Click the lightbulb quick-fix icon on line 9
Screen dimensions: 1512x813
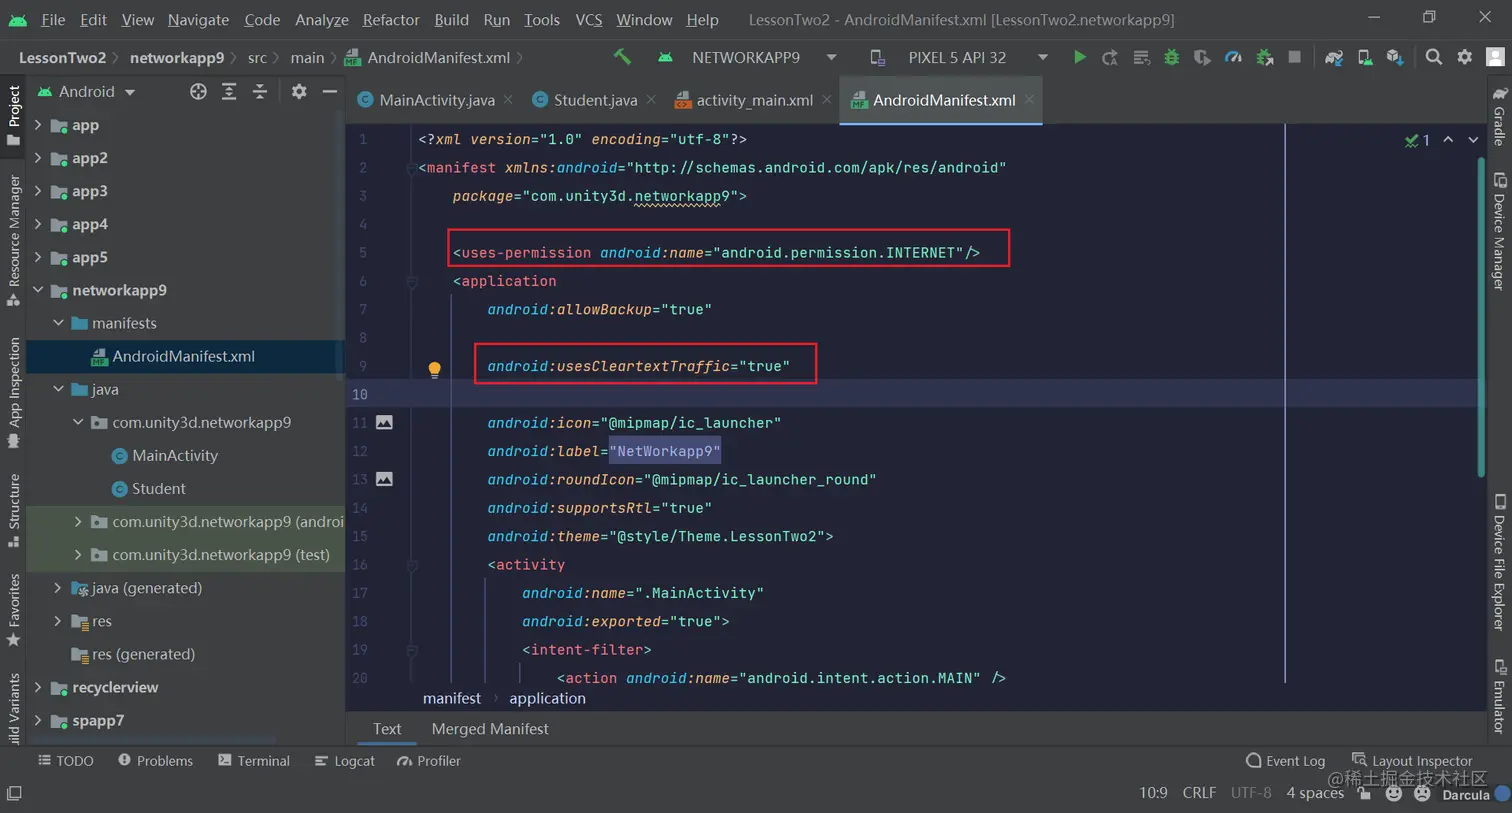click(x=434, y=369)
